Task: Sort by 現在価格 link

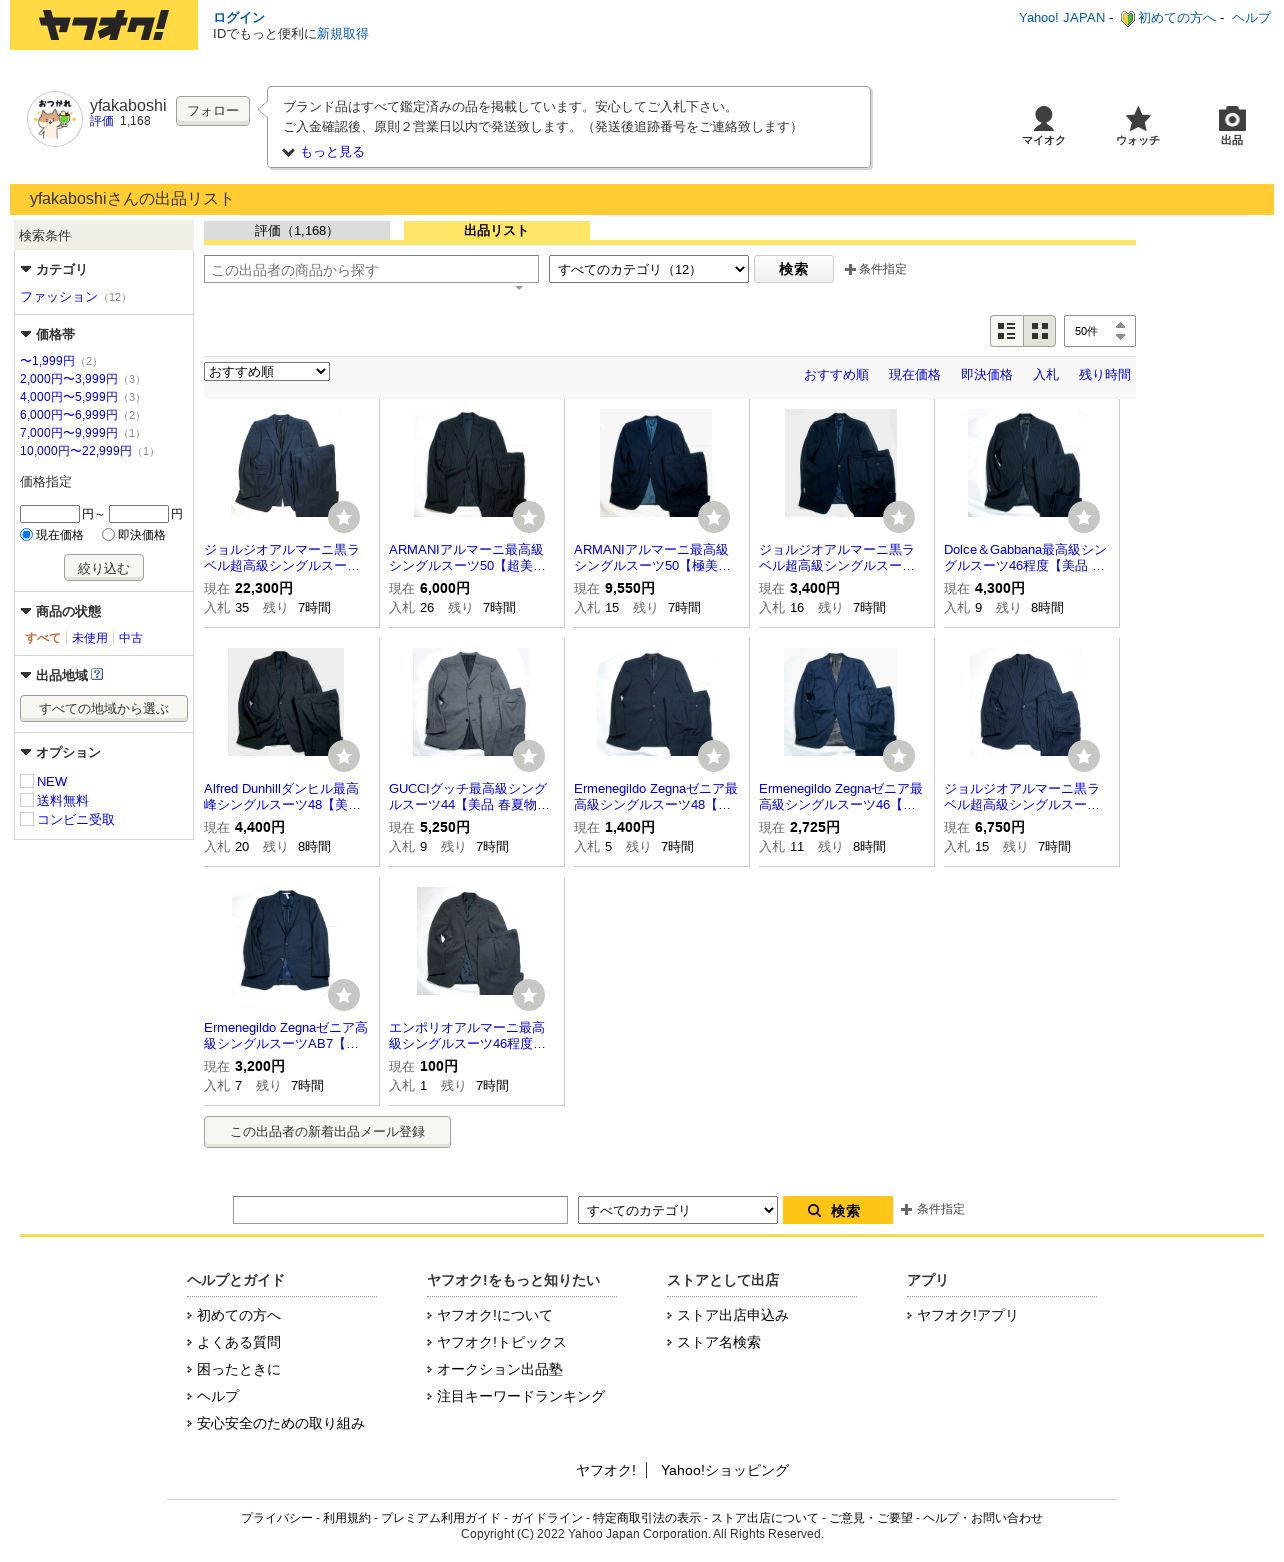Action: (x=915, y=375)
